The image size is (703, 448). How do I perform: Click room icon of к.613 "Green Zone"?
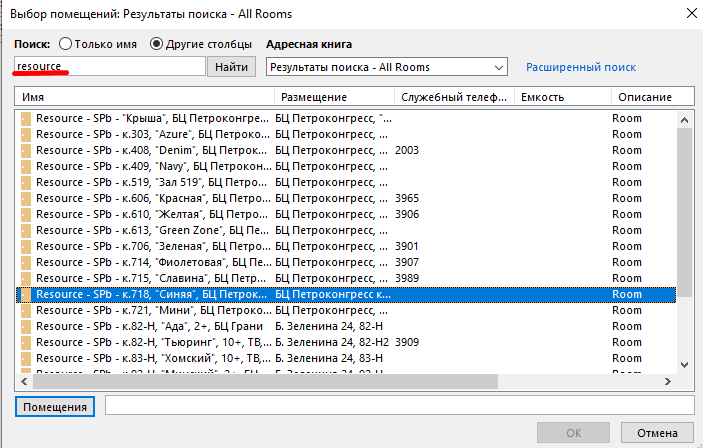click(x=26, y=230)
